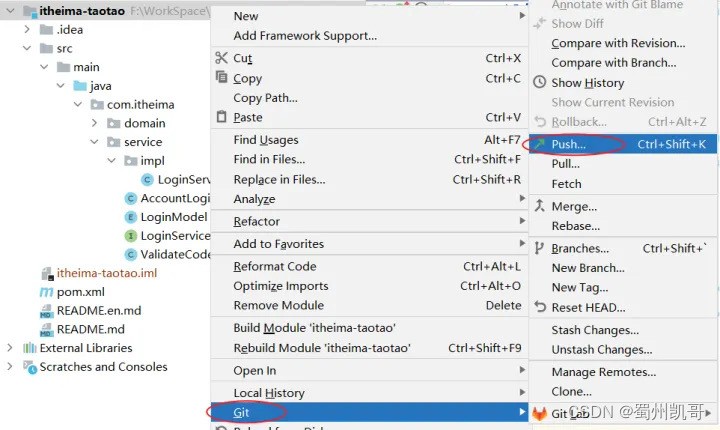Click the Show History clock icon
The height and width of the screenshot is (430, 720).
click(x=540, y=83)
